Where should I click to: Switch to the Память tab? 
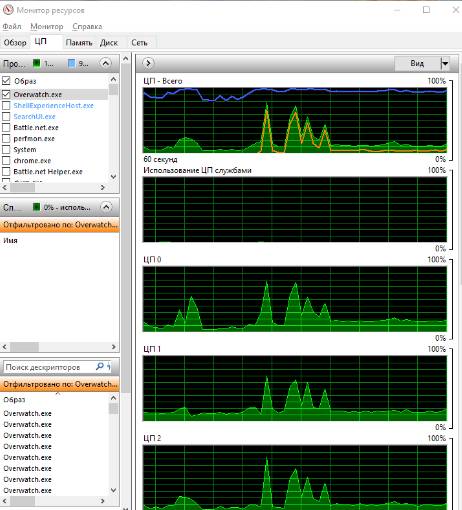pos(79,42)
